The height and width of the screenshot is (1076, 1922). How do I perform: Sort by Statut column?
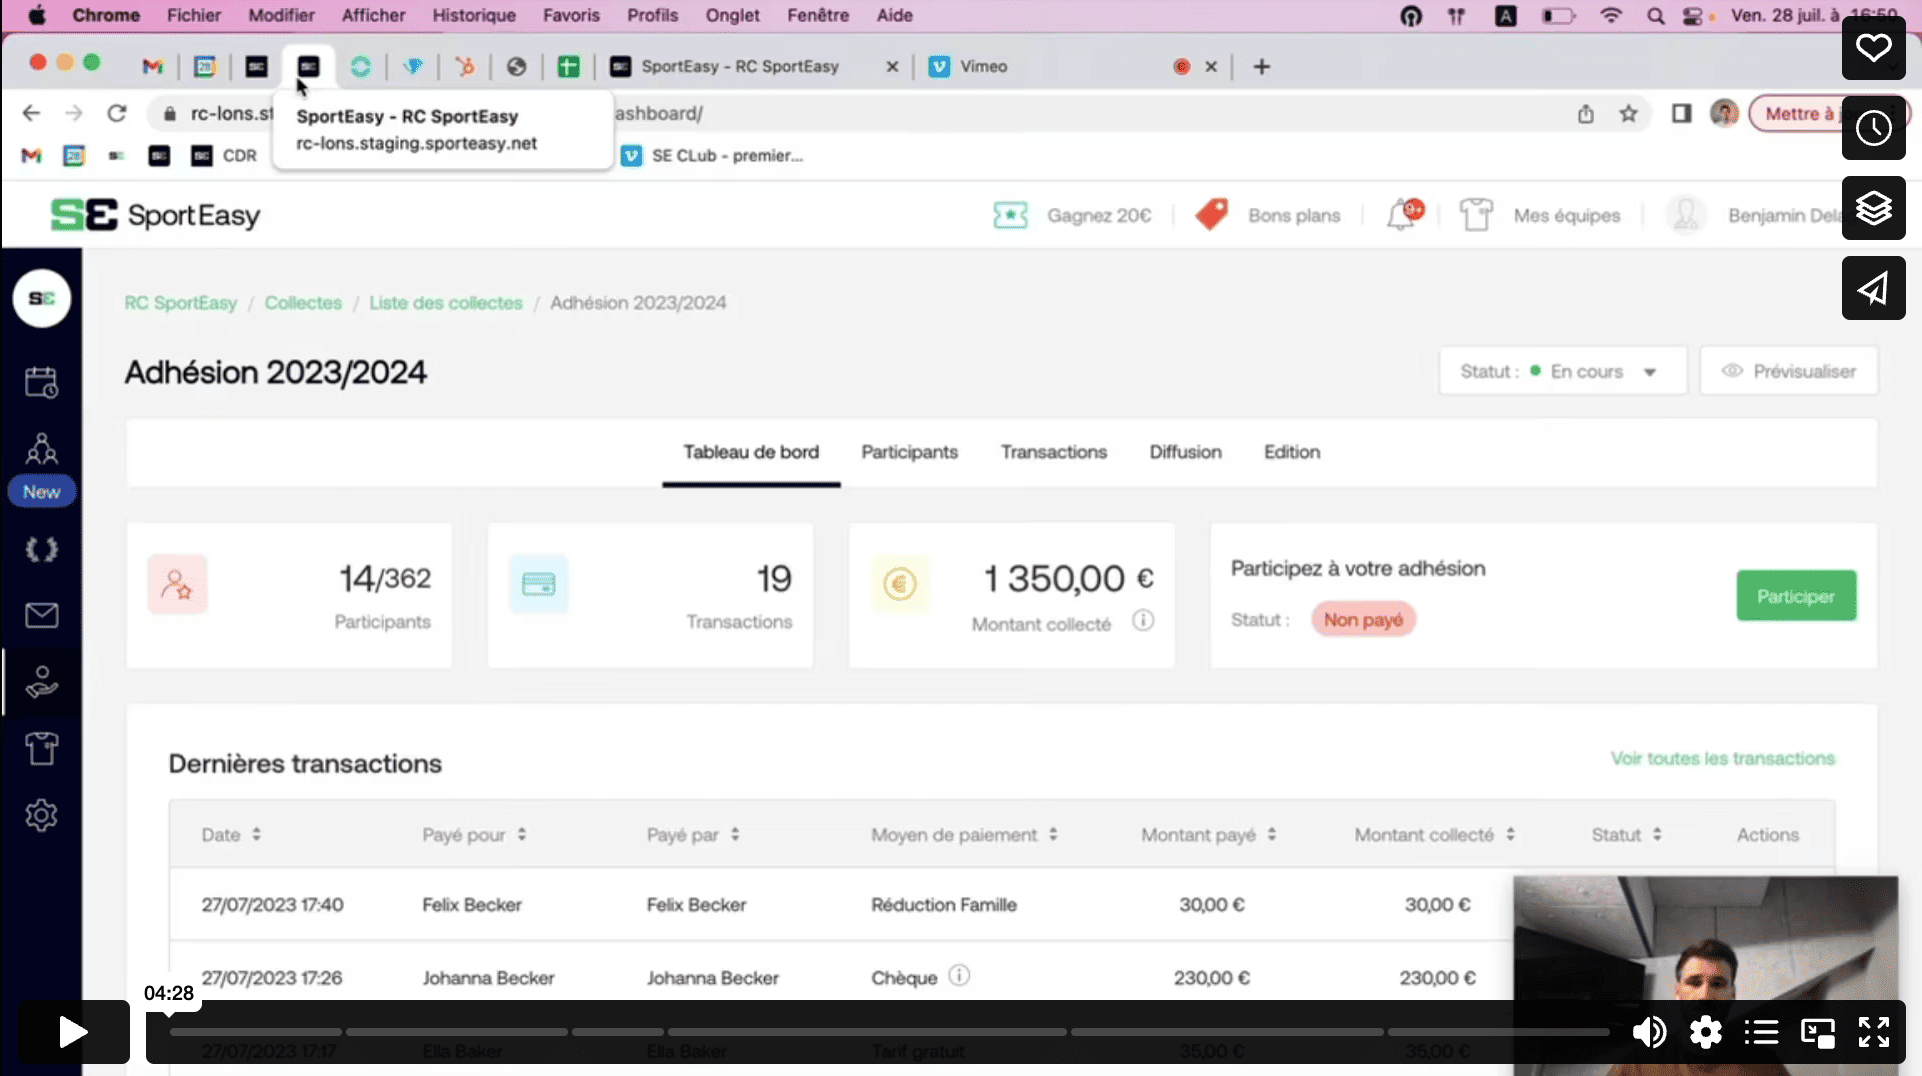click(x=1626, y=834)
